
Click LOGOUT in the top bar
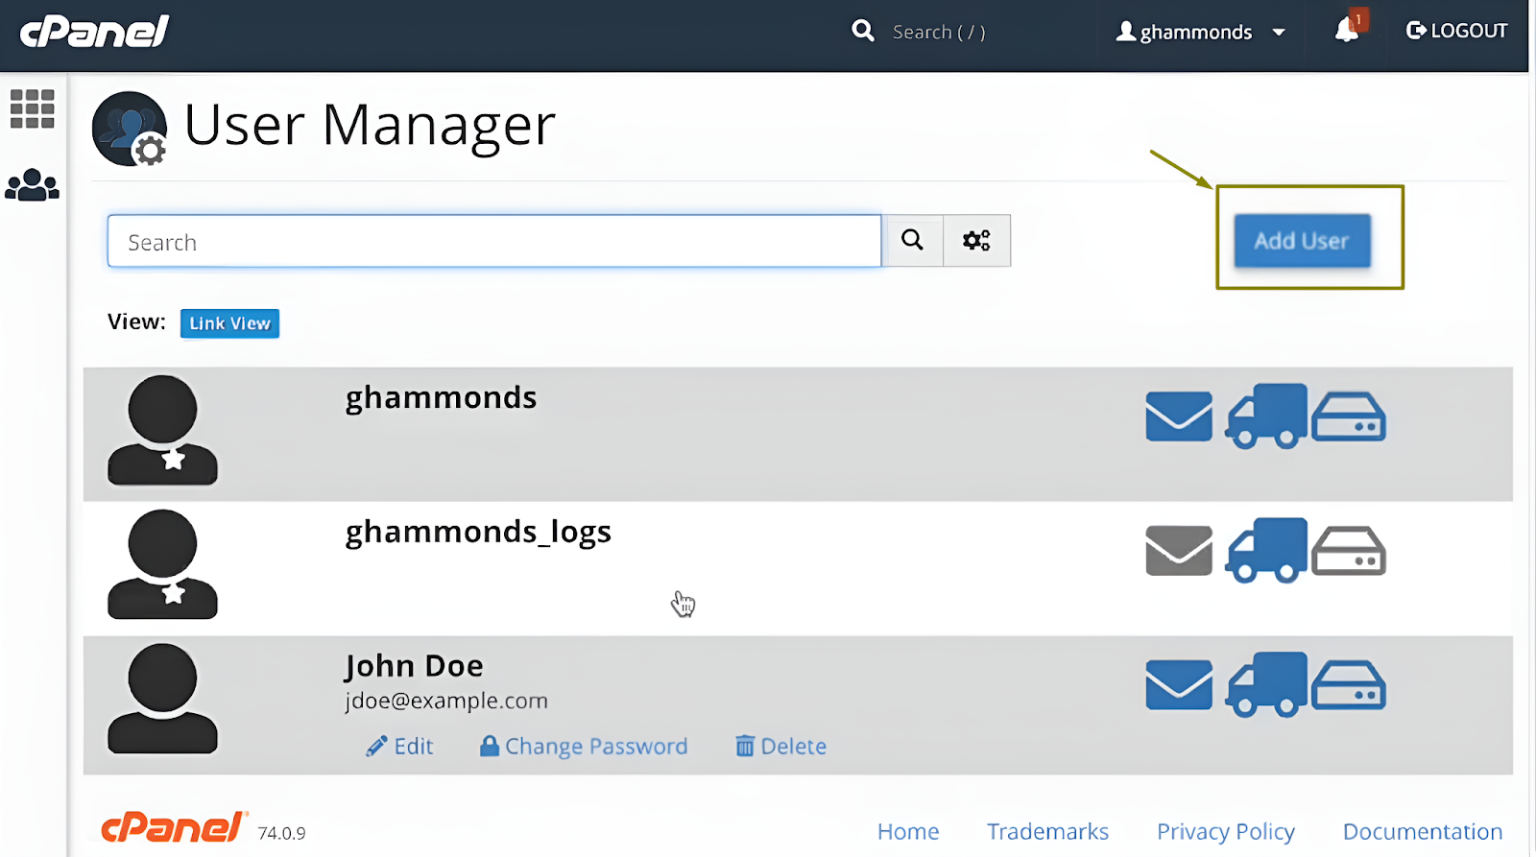1456,29
